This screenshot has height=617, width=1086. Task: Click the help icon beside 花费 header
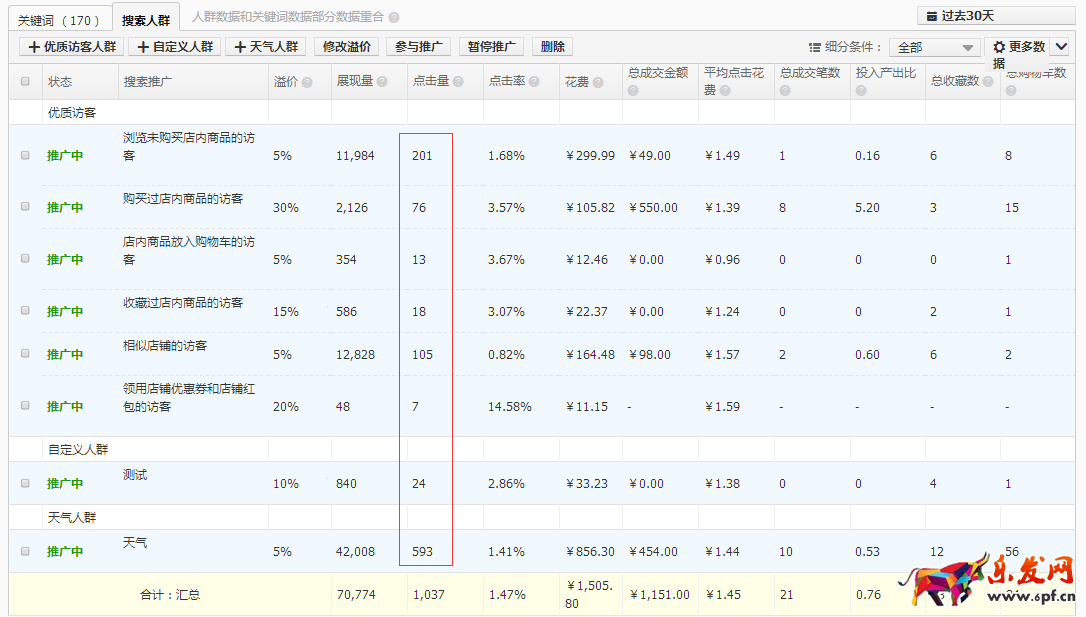[x=599, y=82]
